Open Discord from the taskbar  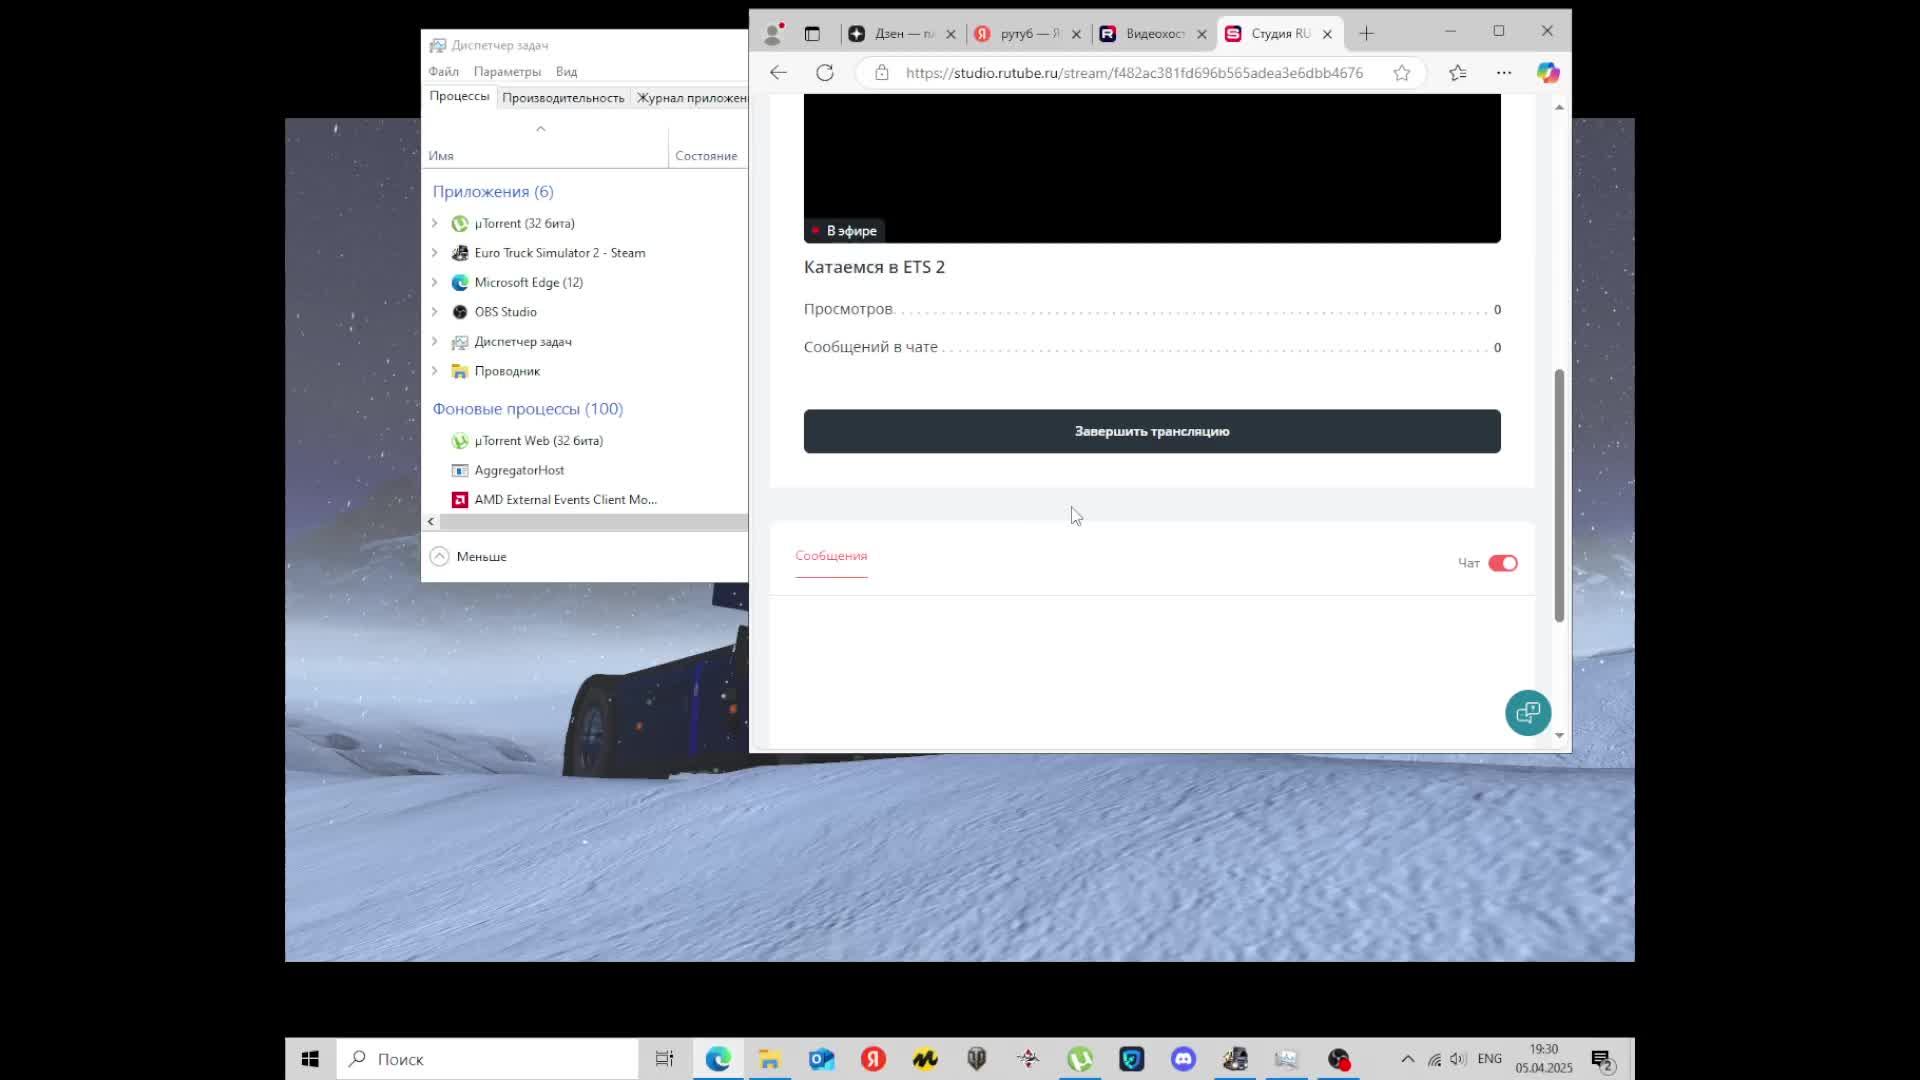(1183, 1059)
